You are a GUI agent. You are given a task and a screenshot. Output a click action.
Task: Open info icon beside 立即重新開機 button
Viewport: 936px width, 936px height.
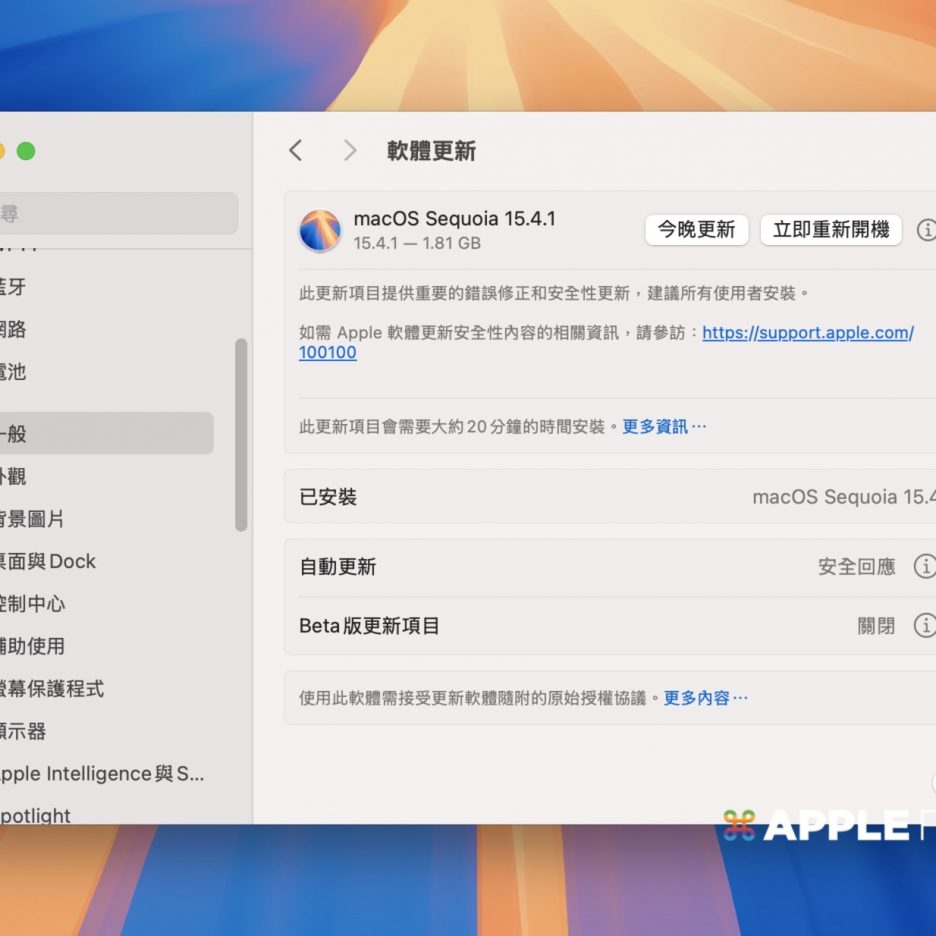point(926,230)
